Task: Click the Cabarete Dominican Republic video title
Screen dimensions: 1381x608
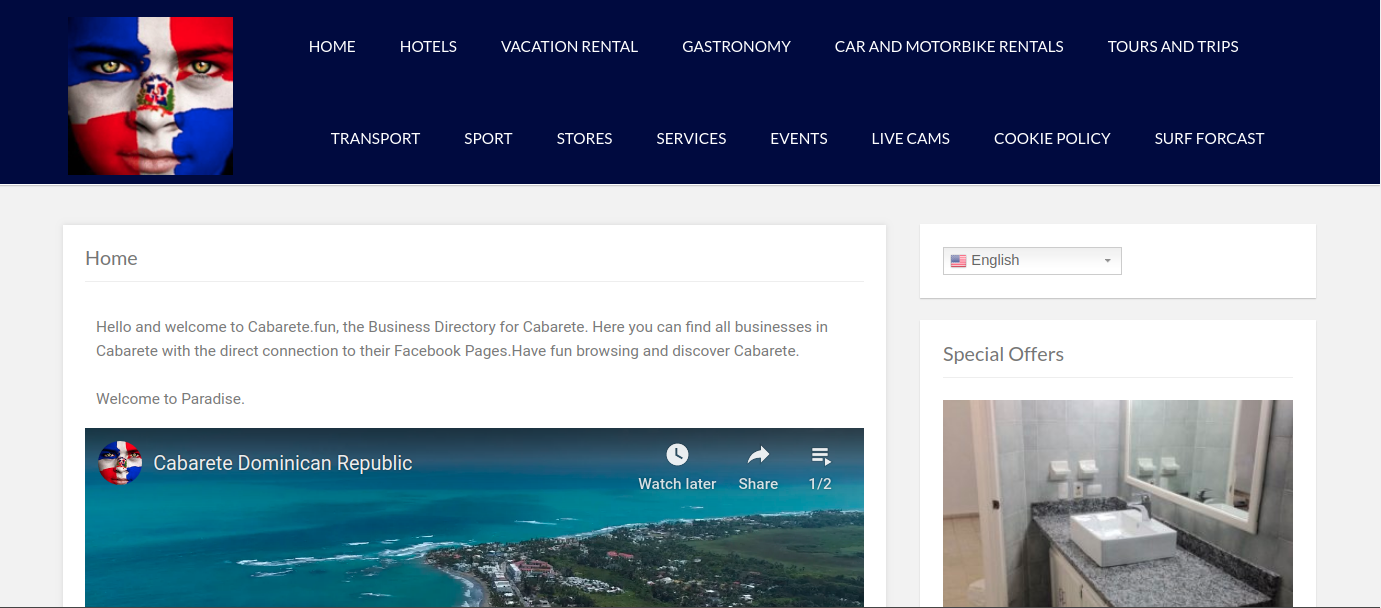Action: [283, 463]
